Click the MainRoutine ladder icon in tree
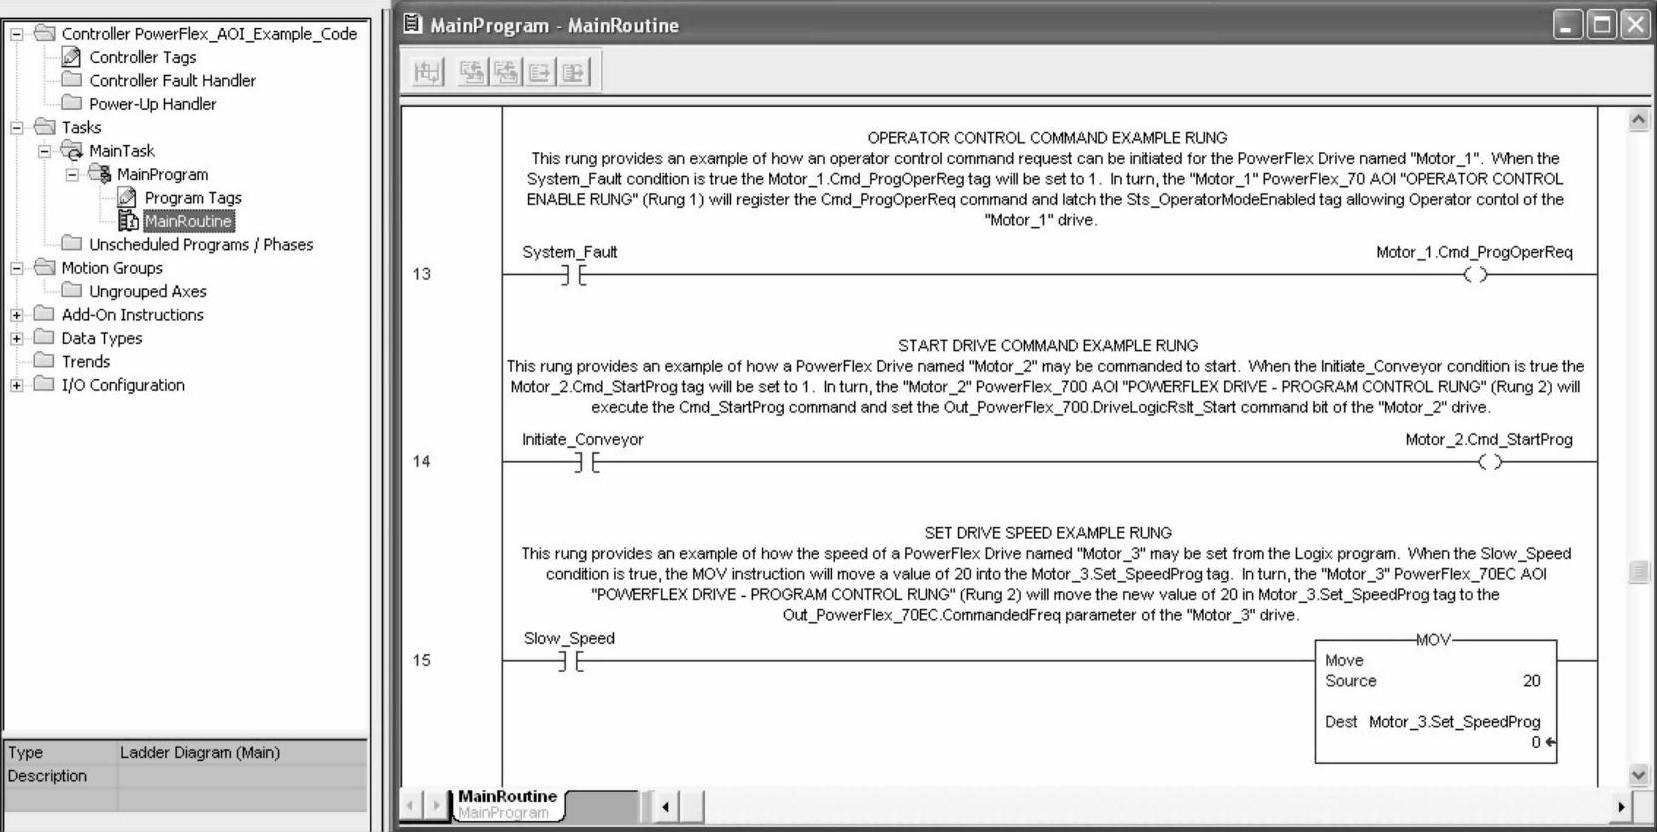The height and width of the screenshot is (832, 1657). tap(128, 221)
